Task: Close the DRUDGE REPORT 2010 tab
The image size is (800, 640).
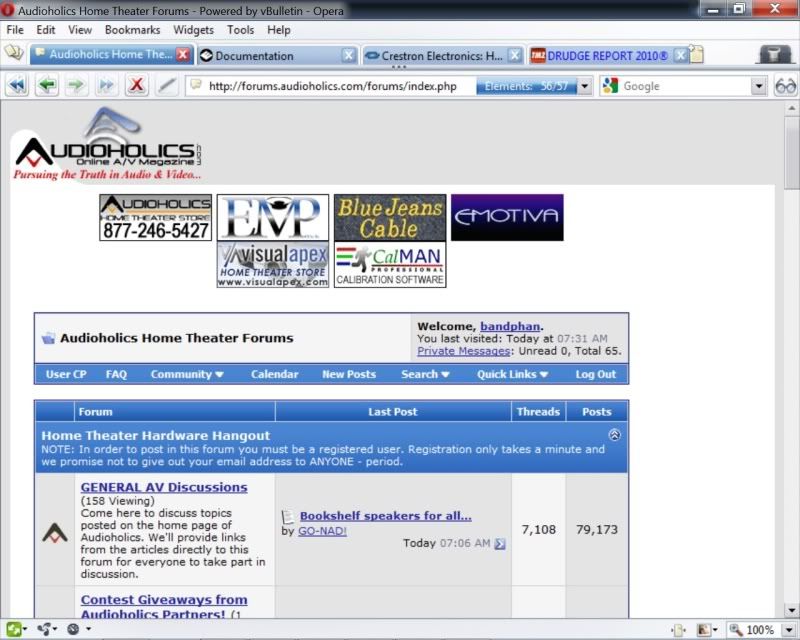Action: pyautogui.click(x=680, y=55)
